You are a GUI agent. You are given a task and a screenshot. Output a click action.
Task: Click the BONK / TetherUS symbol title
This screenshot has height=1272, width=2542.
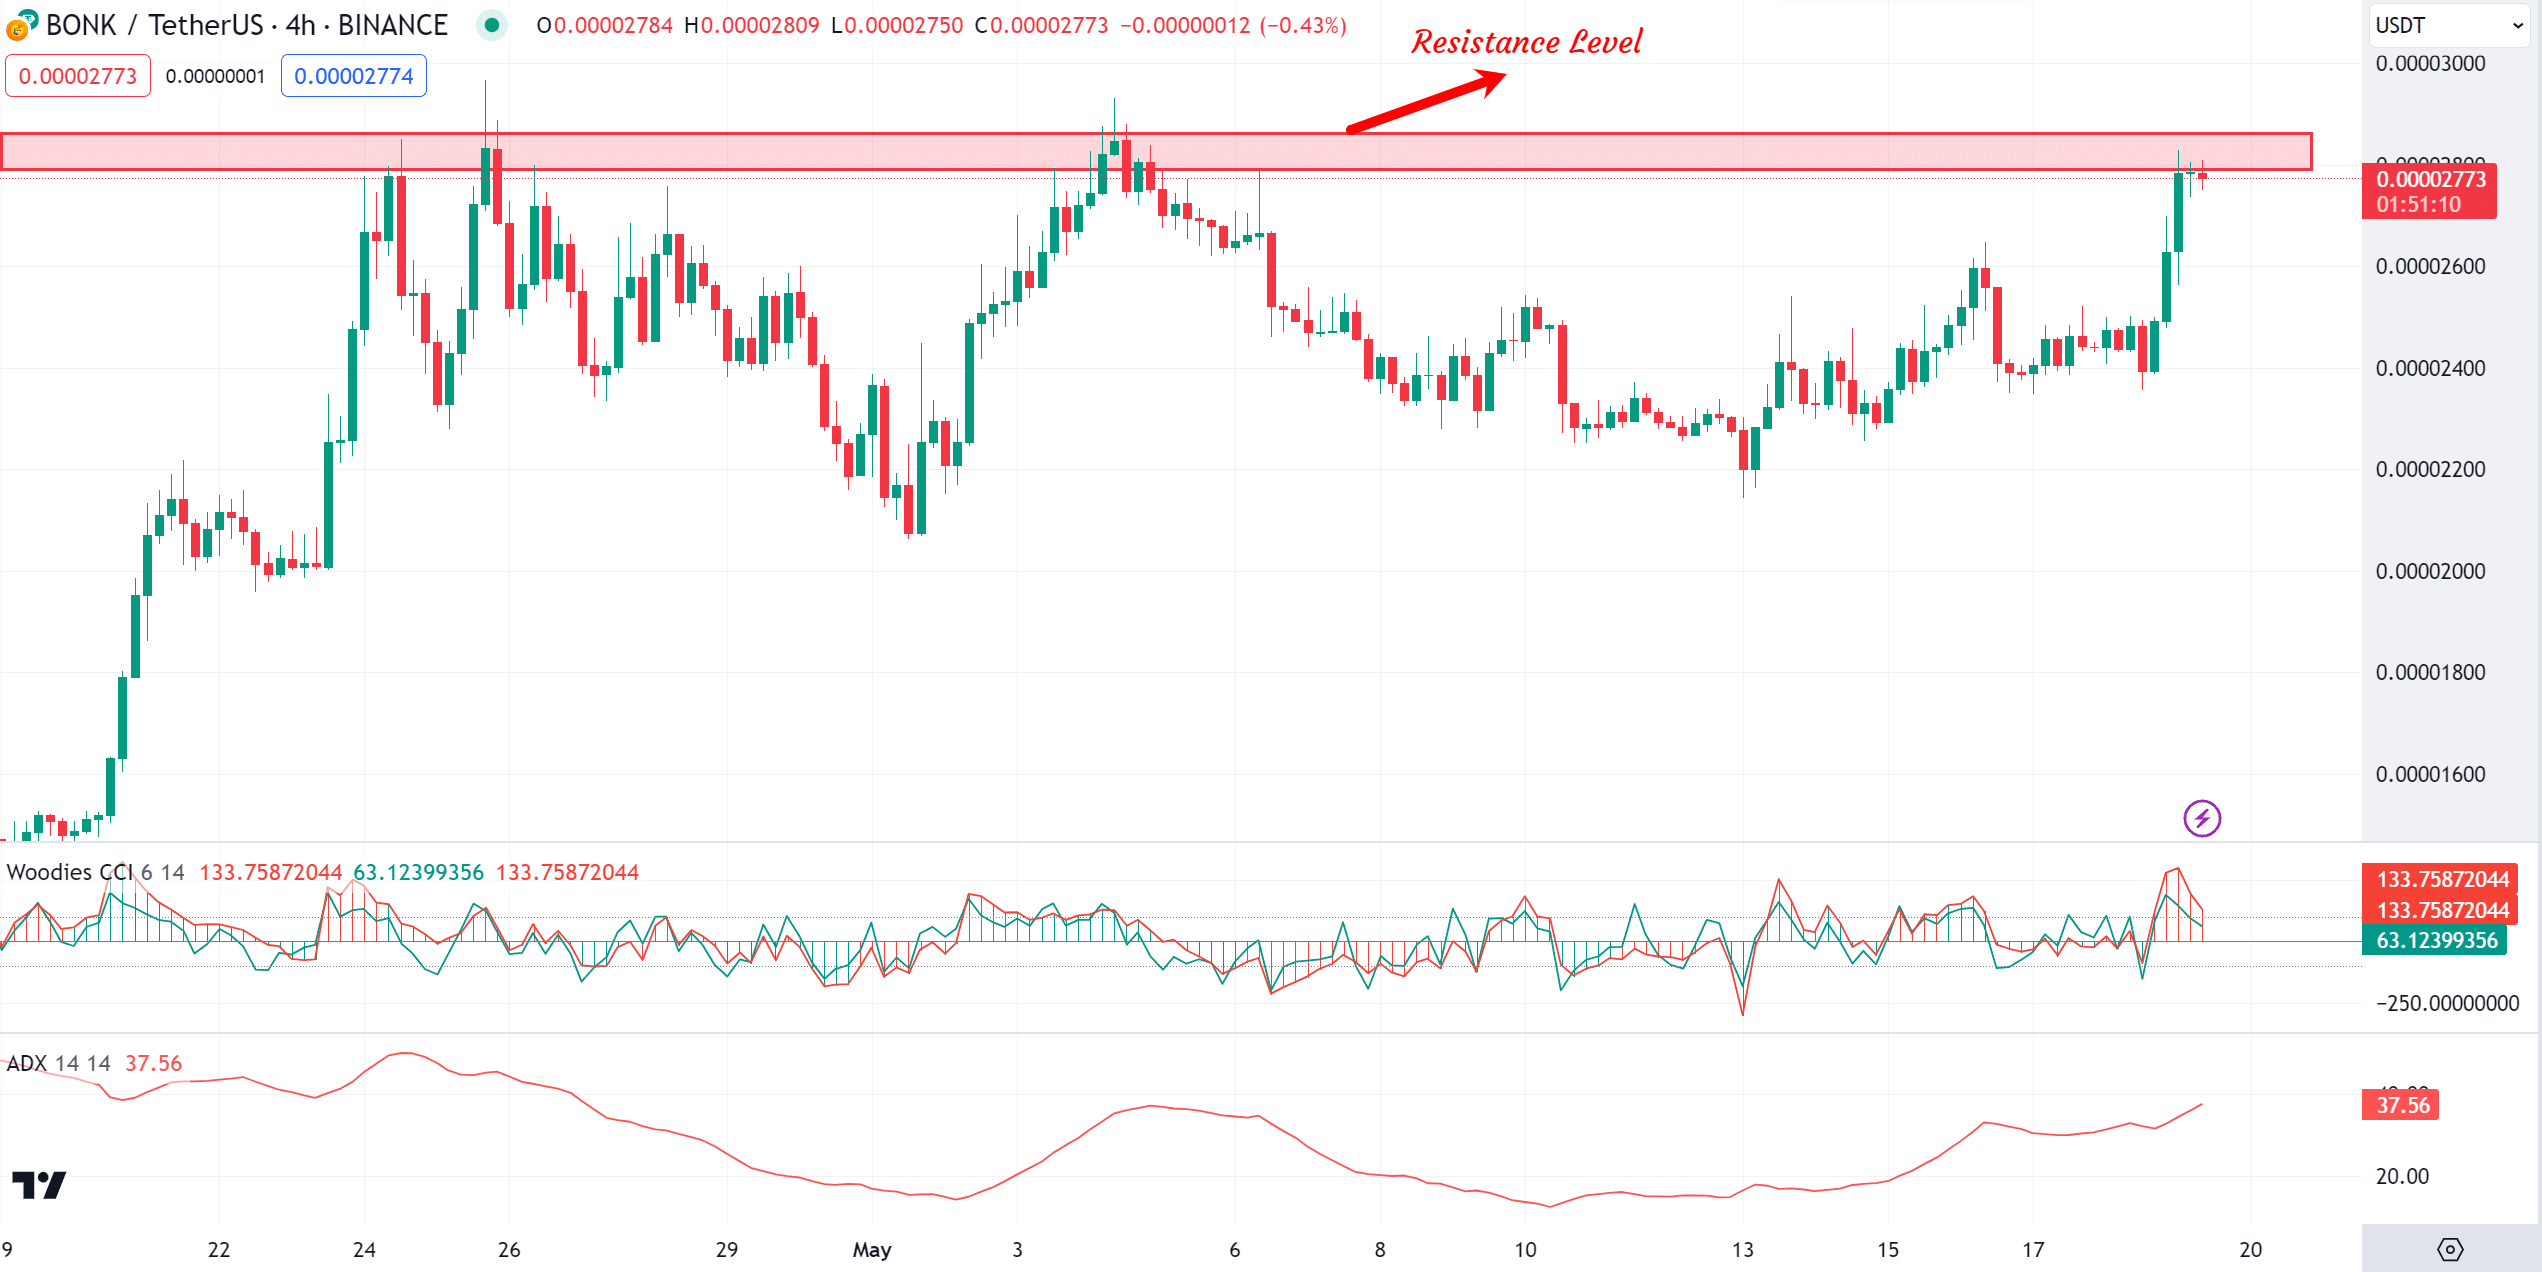(x=247, y=25)
